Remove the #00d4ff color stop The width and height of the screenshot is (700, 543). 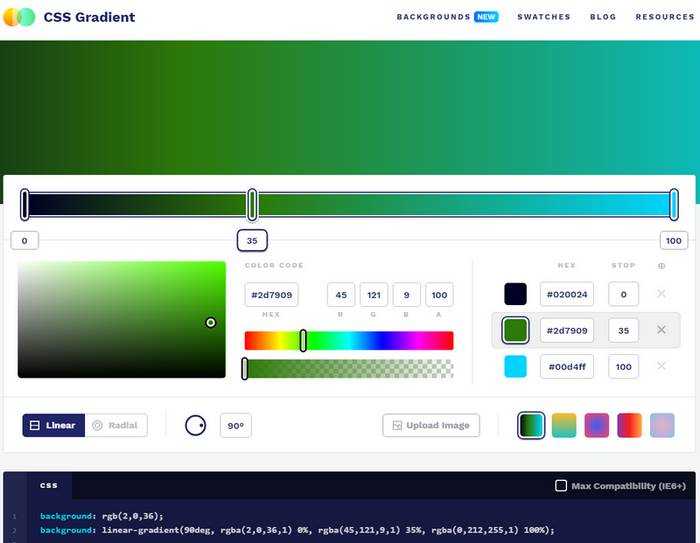[661, 366]
